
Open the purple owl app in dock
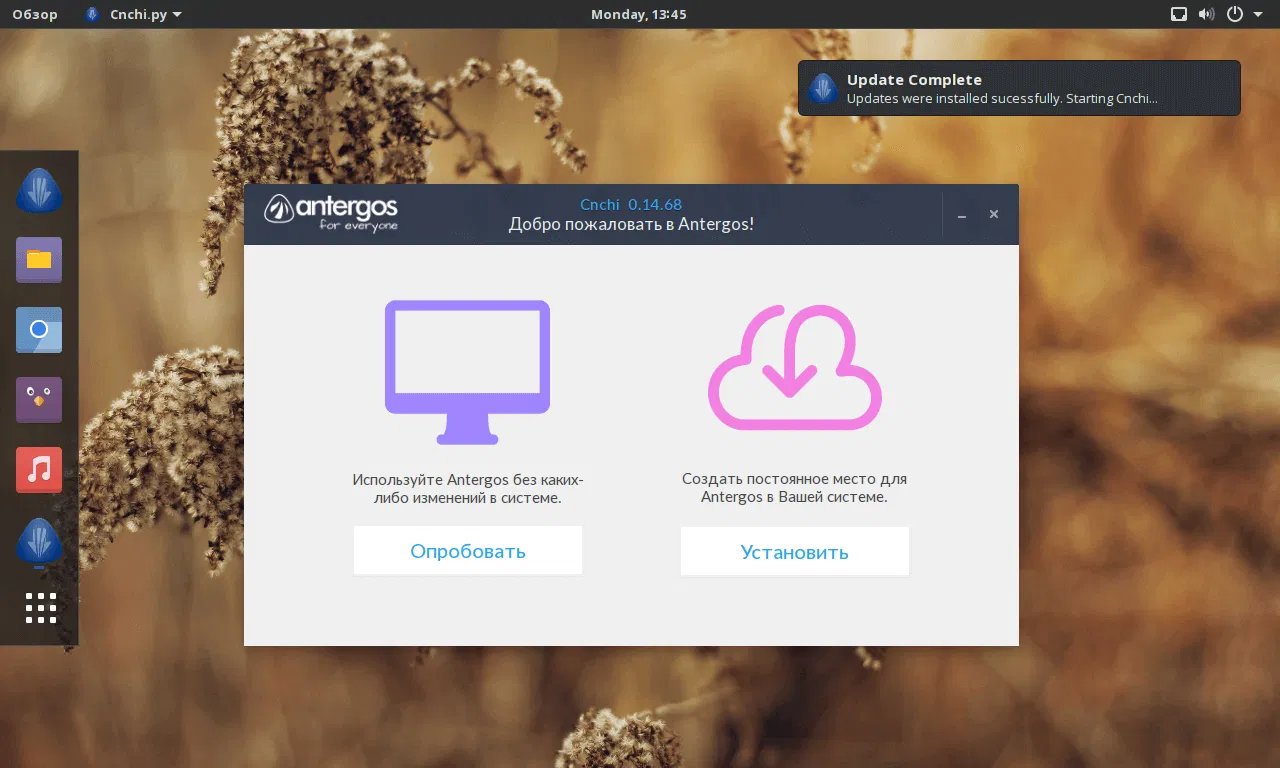click(39, 400)
